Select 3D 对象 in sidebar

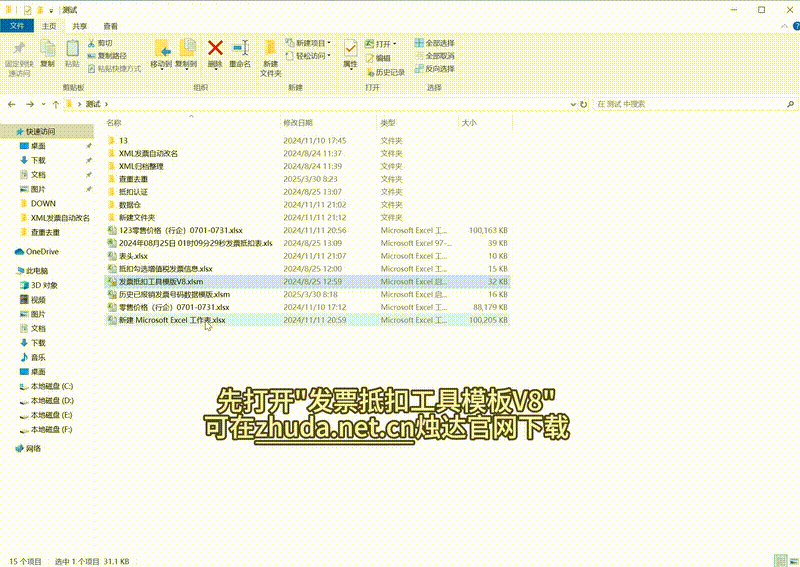point(44,285)
